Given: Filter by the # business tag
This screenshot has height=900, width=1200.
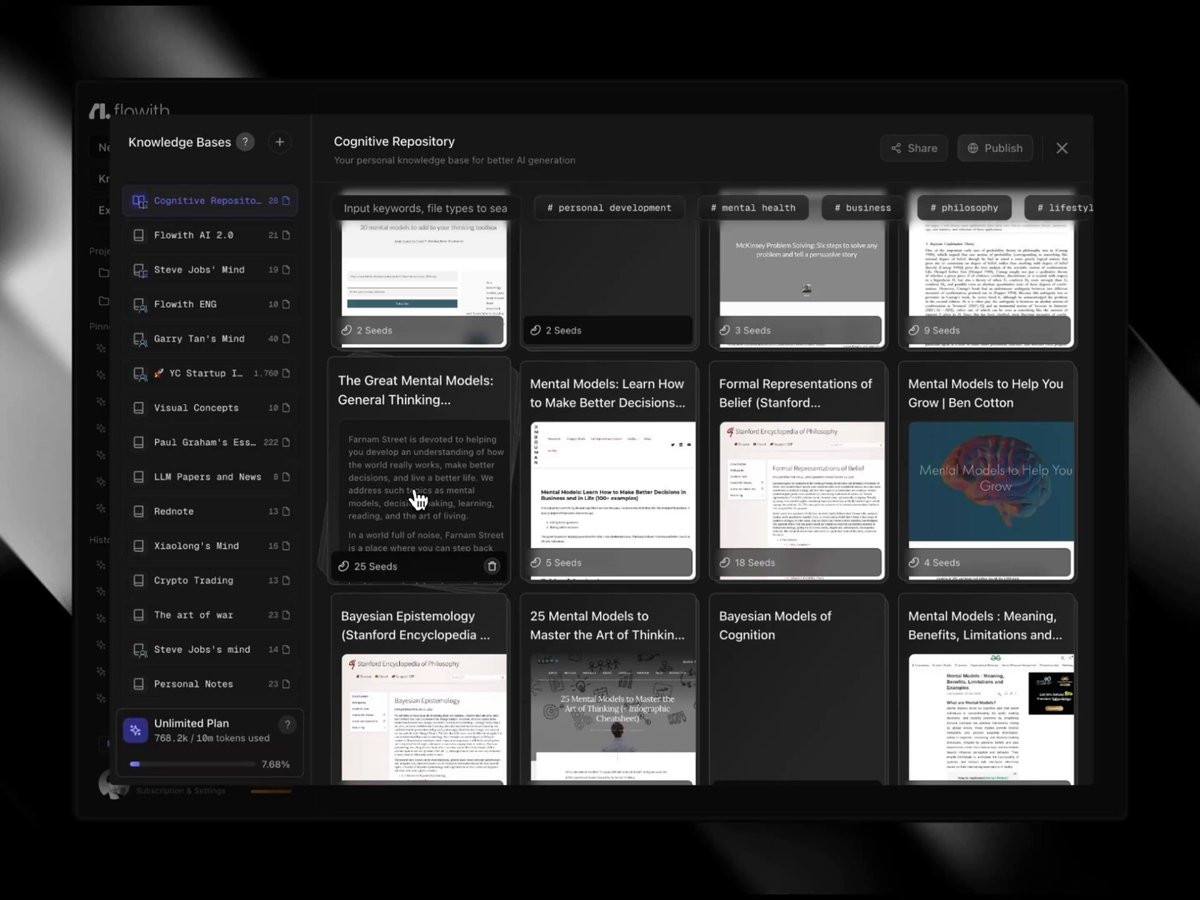Looking at the screenshot, I should 862,208.
